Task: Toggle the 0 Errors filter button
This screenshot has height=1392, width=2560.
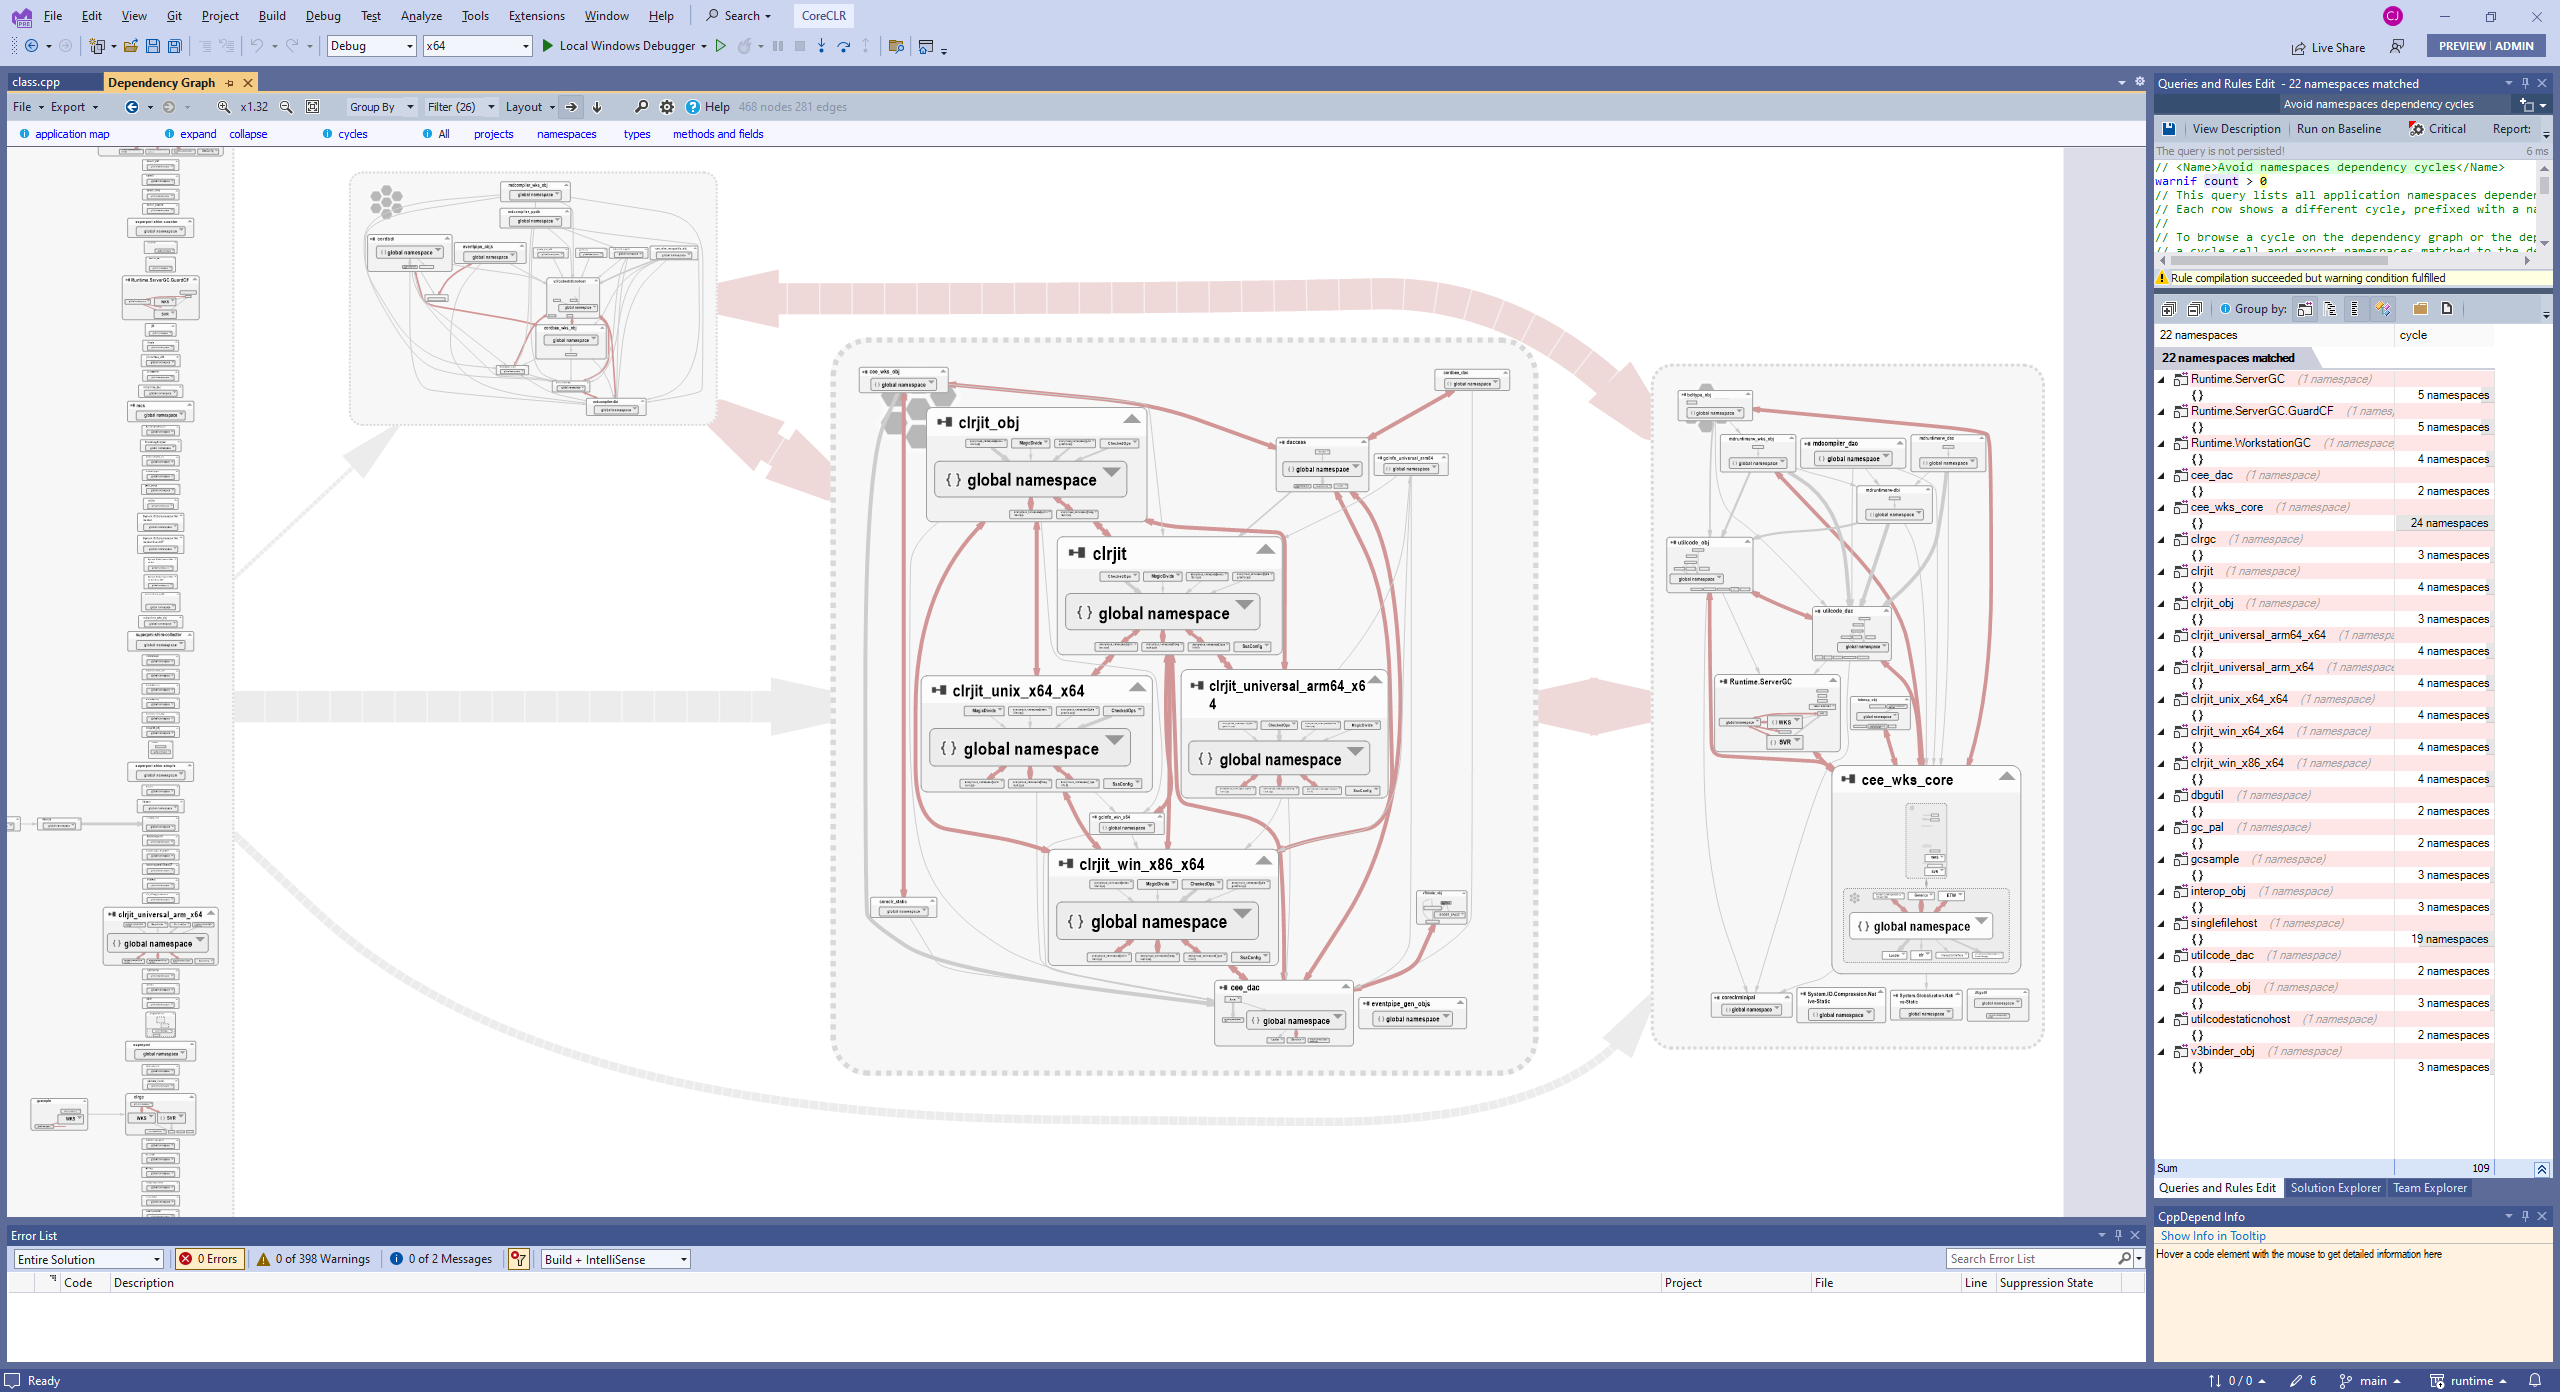Action: [x=211, y=1259]
